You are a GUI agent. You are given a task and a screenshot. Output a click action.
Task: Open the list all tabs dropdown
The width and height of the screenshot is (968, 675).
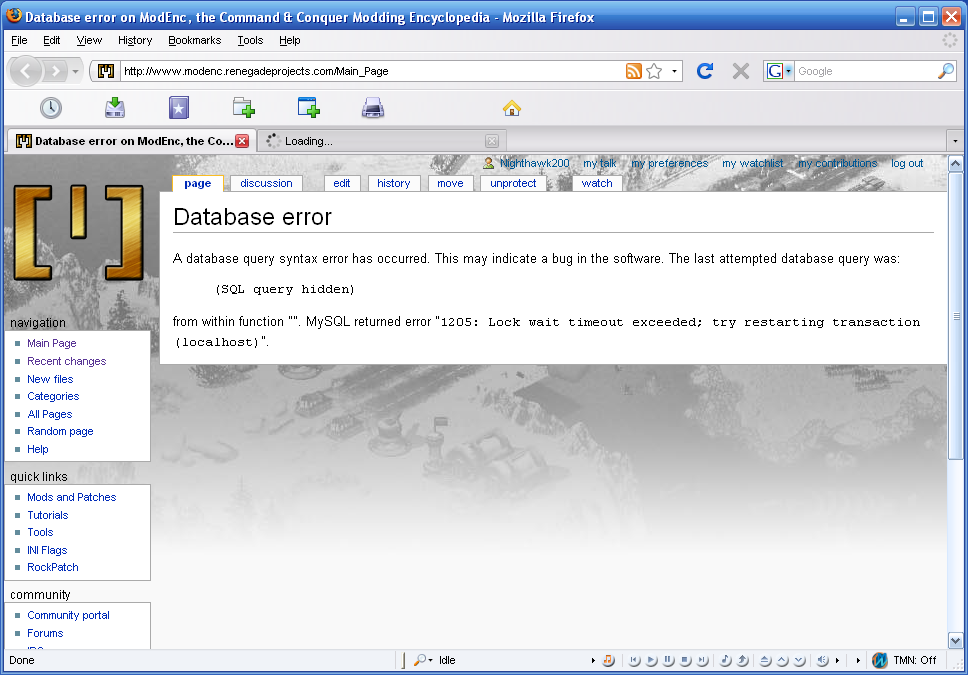(x=954, y=141)
